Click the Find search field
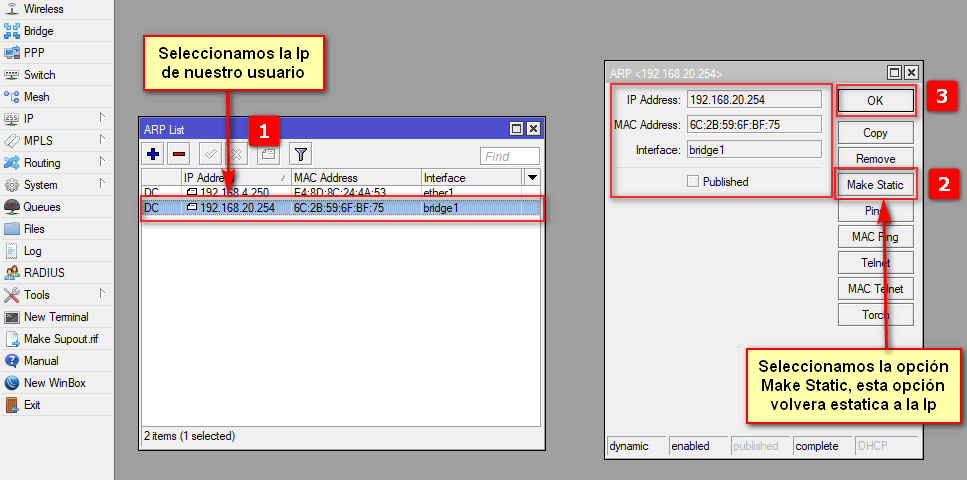Image resolution: width=967 pixels, height=480 pixels. (509, 156)
